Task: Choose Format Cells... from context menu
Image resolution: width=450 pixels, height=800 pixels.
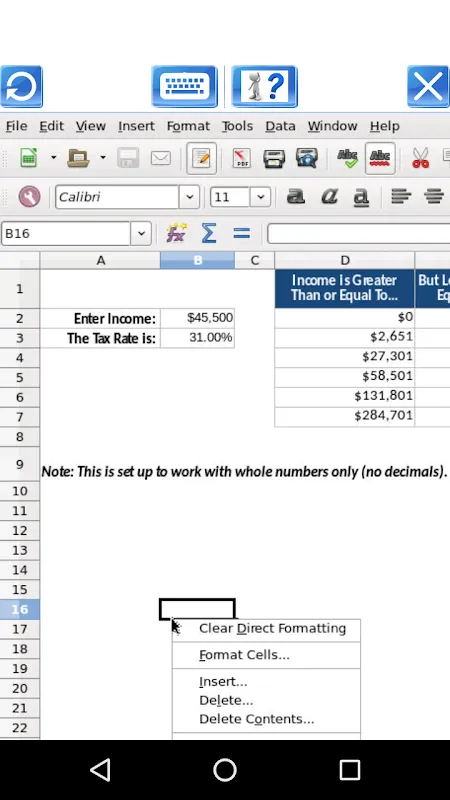Action: click(x=244, y=655)
